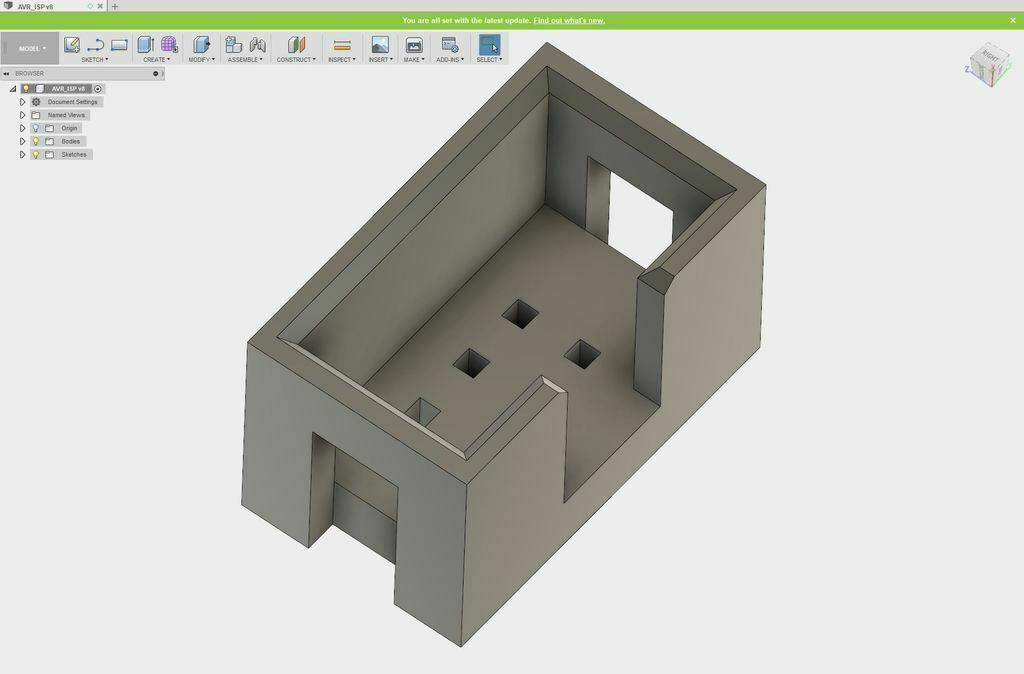Open the SELECT dropdown menu
The height and width of the screenshot is (674, 1024).
[x=489, y=59]
